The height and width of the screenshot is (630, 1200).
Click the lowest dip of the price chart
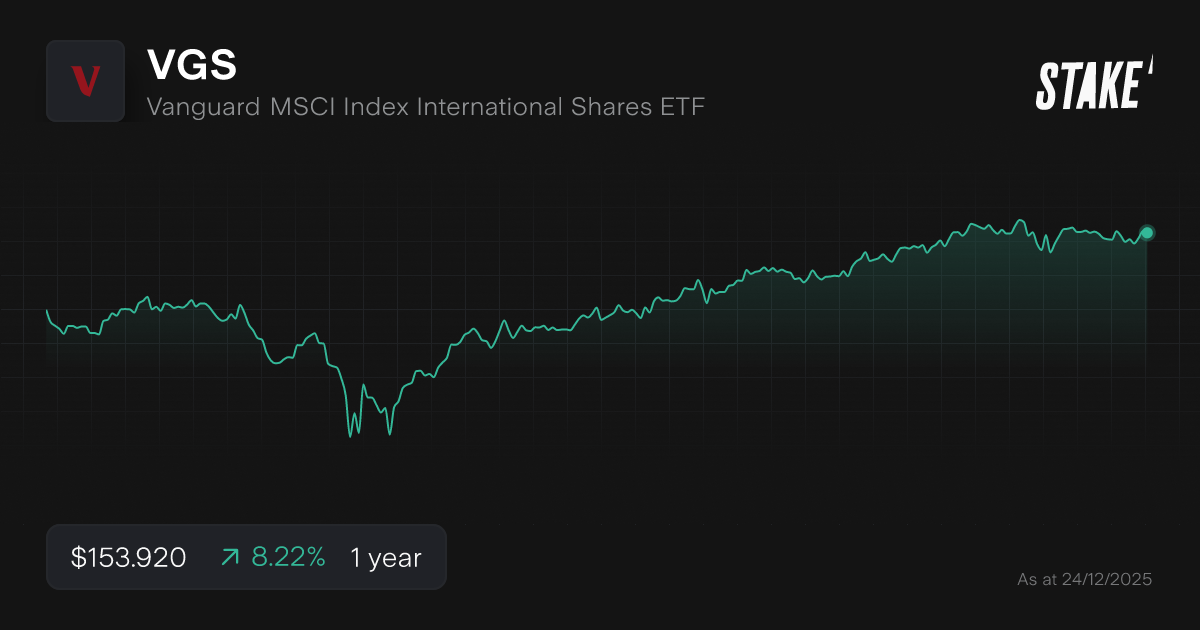click(x=351, y=437)
